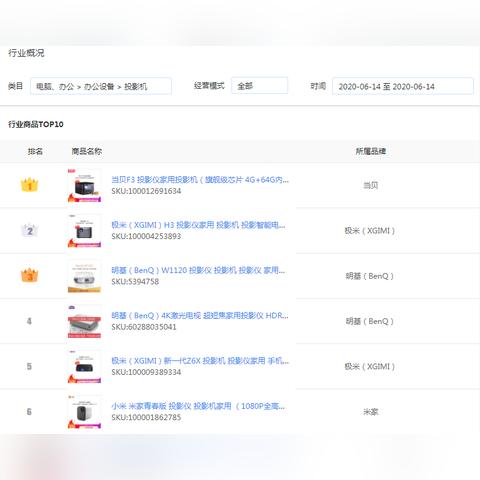Screen dimensions: 480x480
Task: Click brand 明基 (BenQ) in rank 3 row
Action: click(369, 276)
